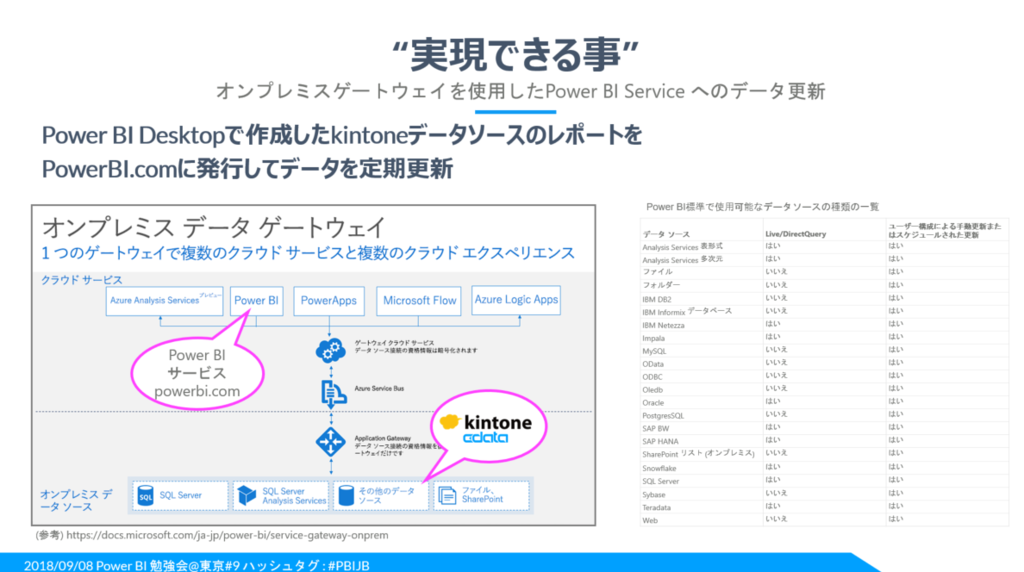Click the "Teradata" table row name
The height and width of the screenshot is (572, 1024).
coord(656,507)
